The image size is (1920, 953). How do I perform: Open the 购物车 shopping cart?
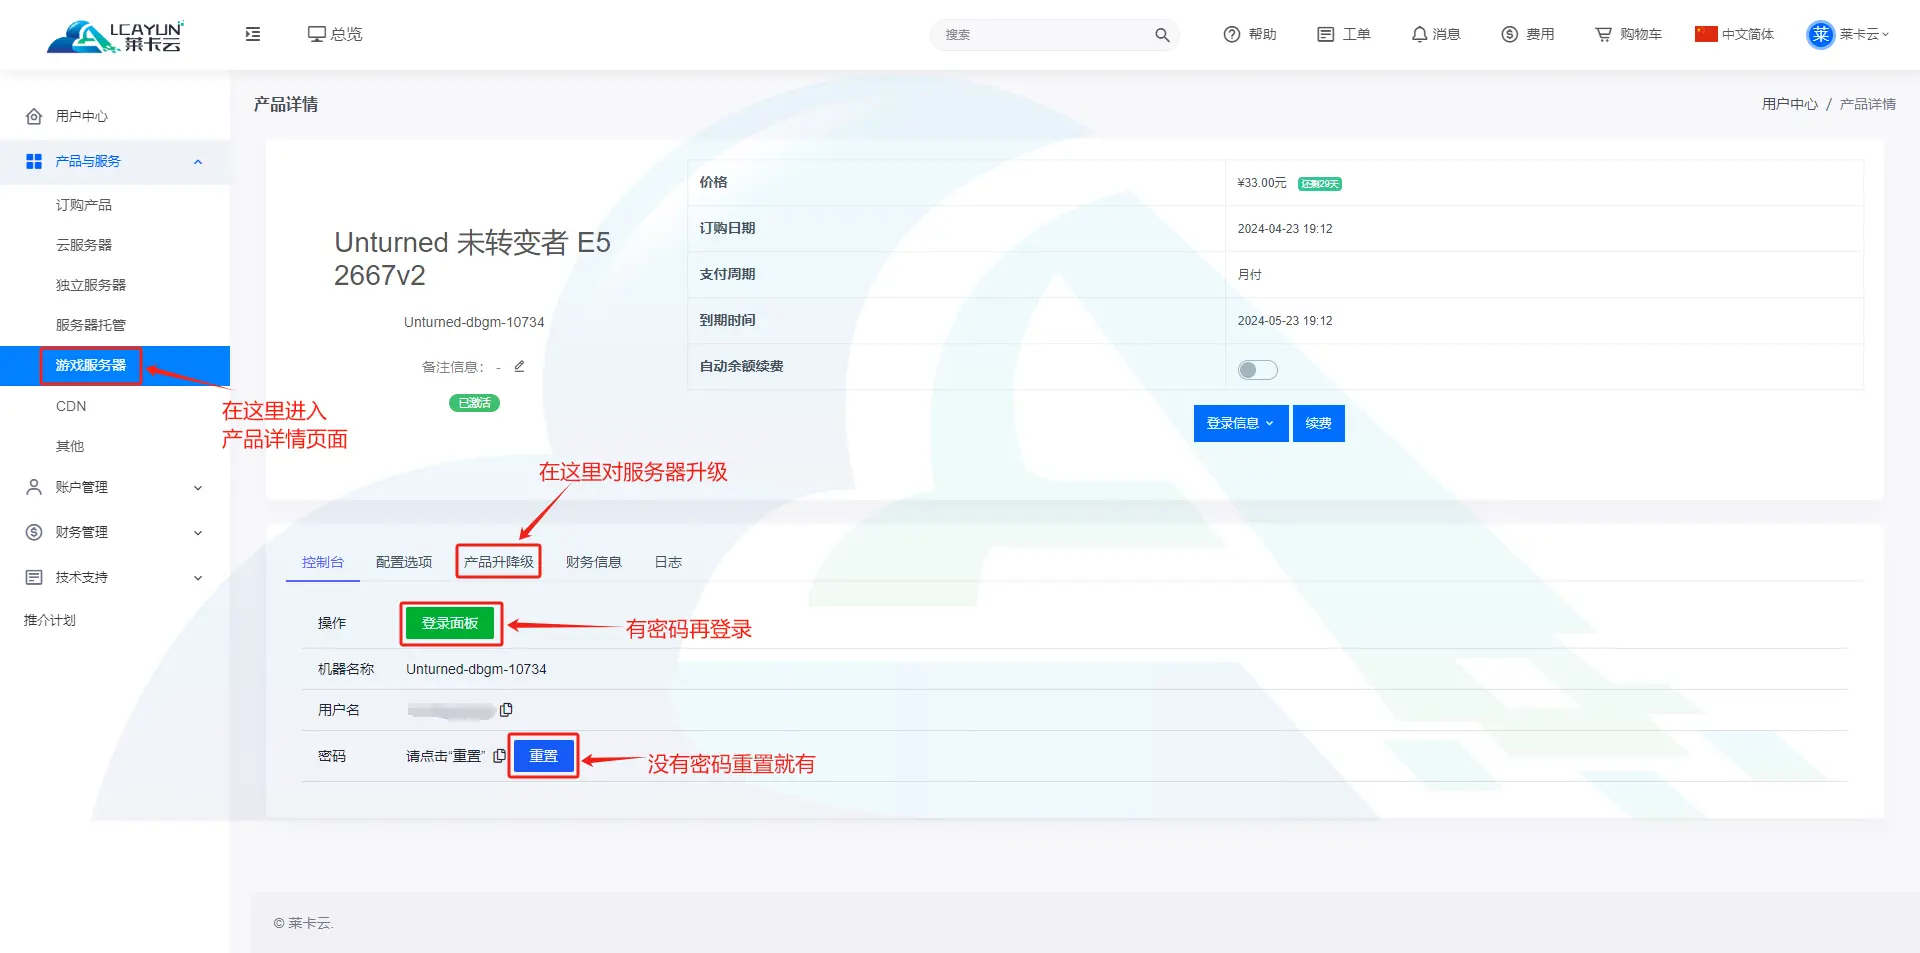1628,34
